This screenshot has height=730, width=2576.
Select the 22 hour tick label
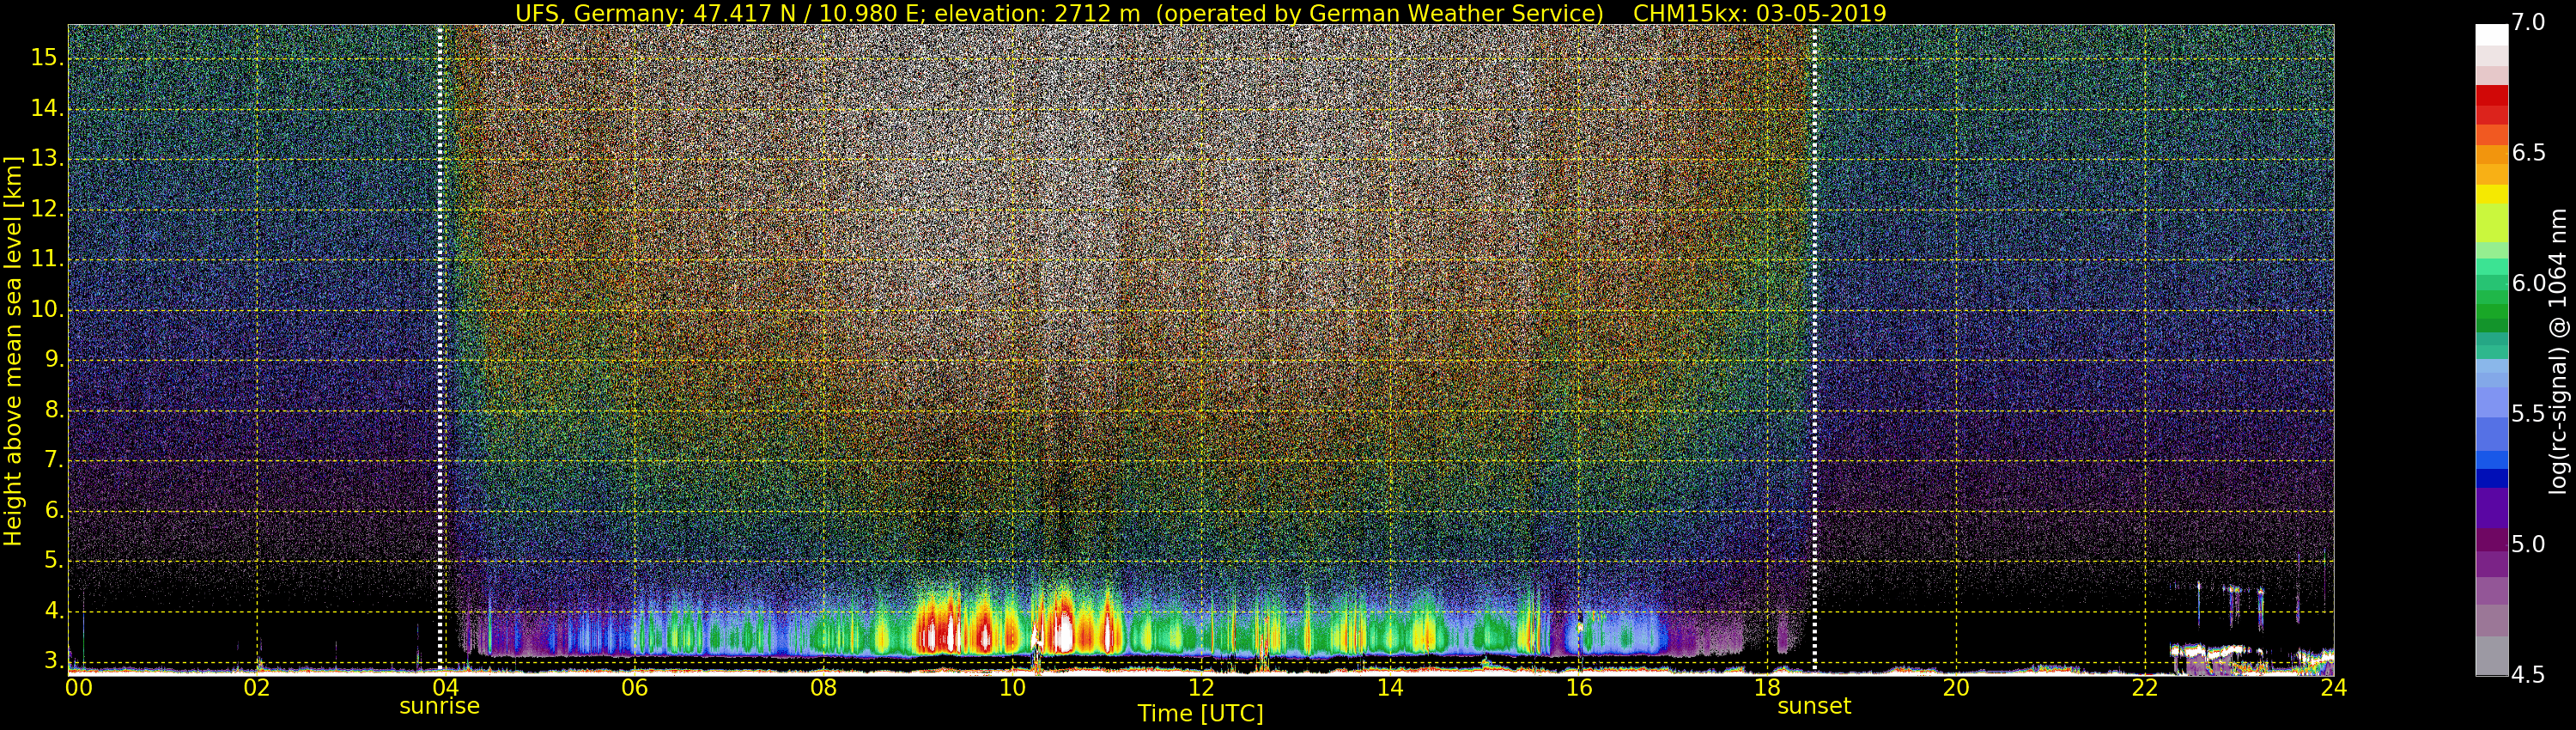point(2144,687)
